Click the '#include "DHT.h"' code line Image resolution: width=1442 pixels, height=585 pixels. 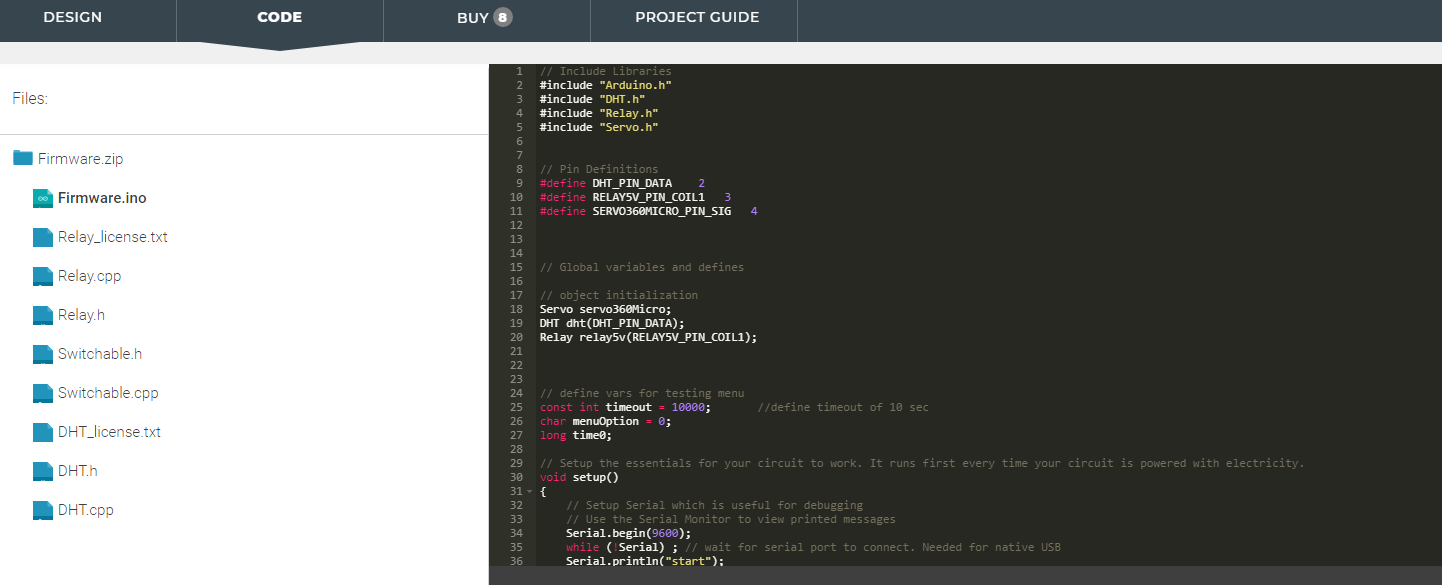(x=592, y=99)
